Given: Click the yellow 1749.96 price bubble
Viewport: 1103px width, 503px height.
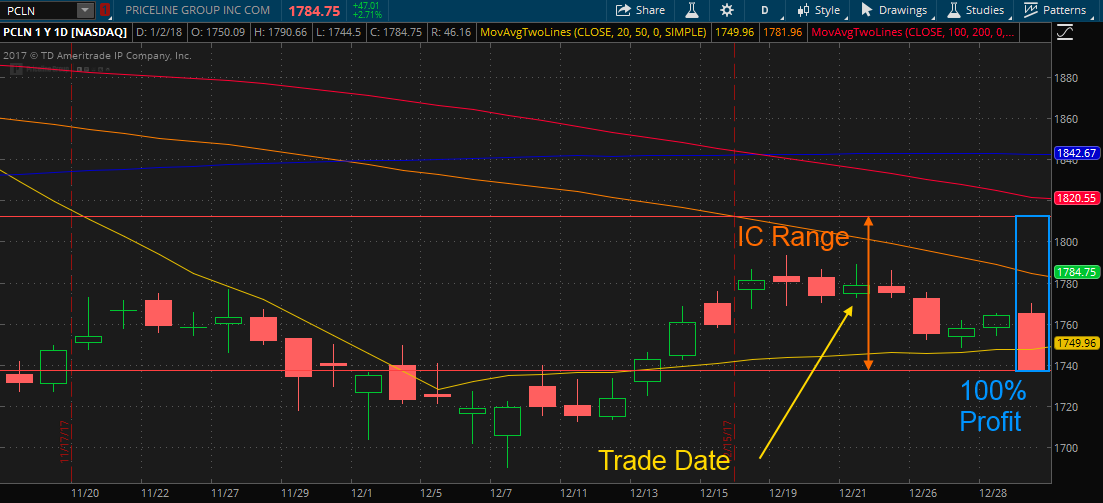Looking at the screenshot, I should click(1076, 343).
